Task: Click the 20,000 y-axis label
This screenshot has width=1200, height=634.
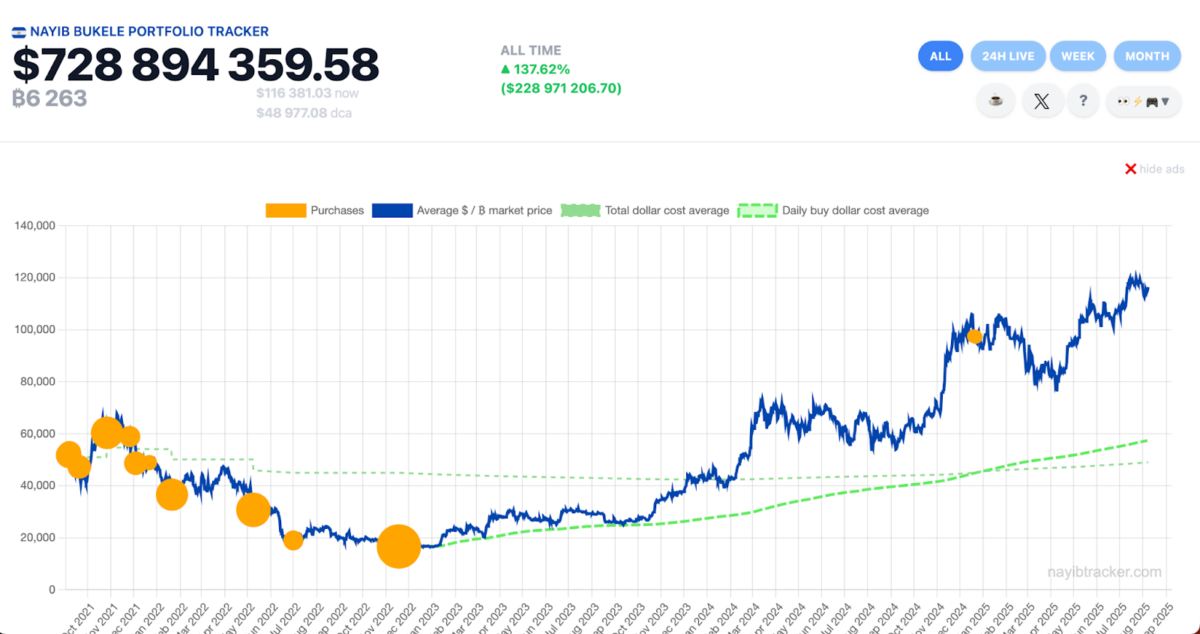Action: pyautogui.click(x=38, y=538)
